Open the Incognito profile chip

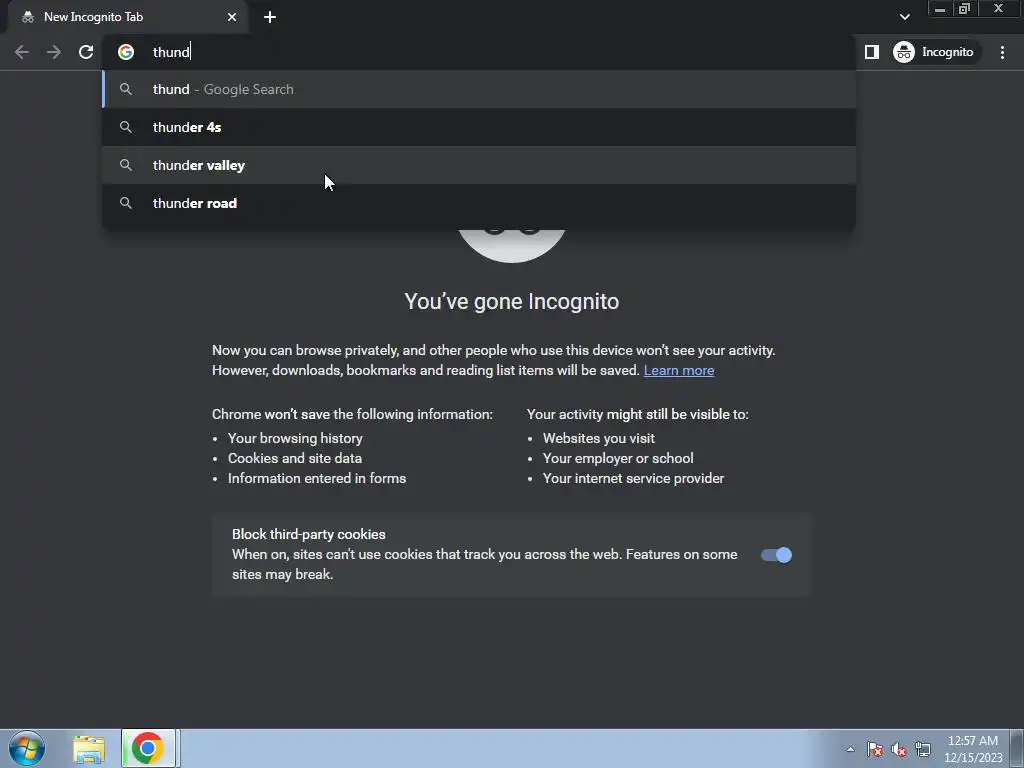click(x=934, y=52)
